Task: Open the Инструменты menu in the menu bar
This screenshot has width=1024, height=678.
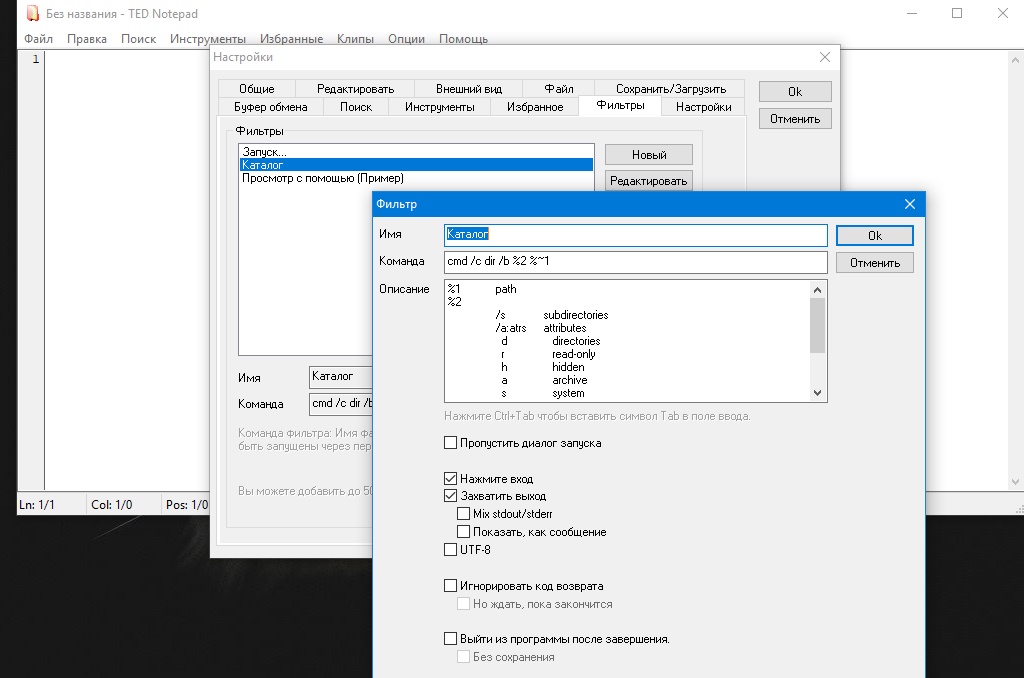Action: [208, 39]
